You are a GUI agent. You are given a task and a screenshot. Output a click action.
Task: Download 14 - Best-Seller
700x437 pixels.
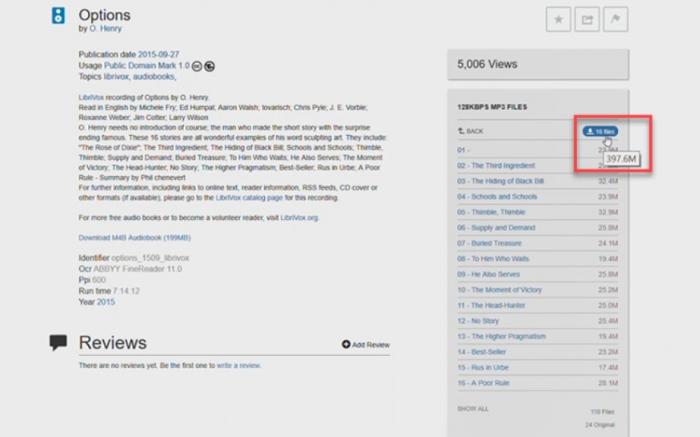click(481, 352)
